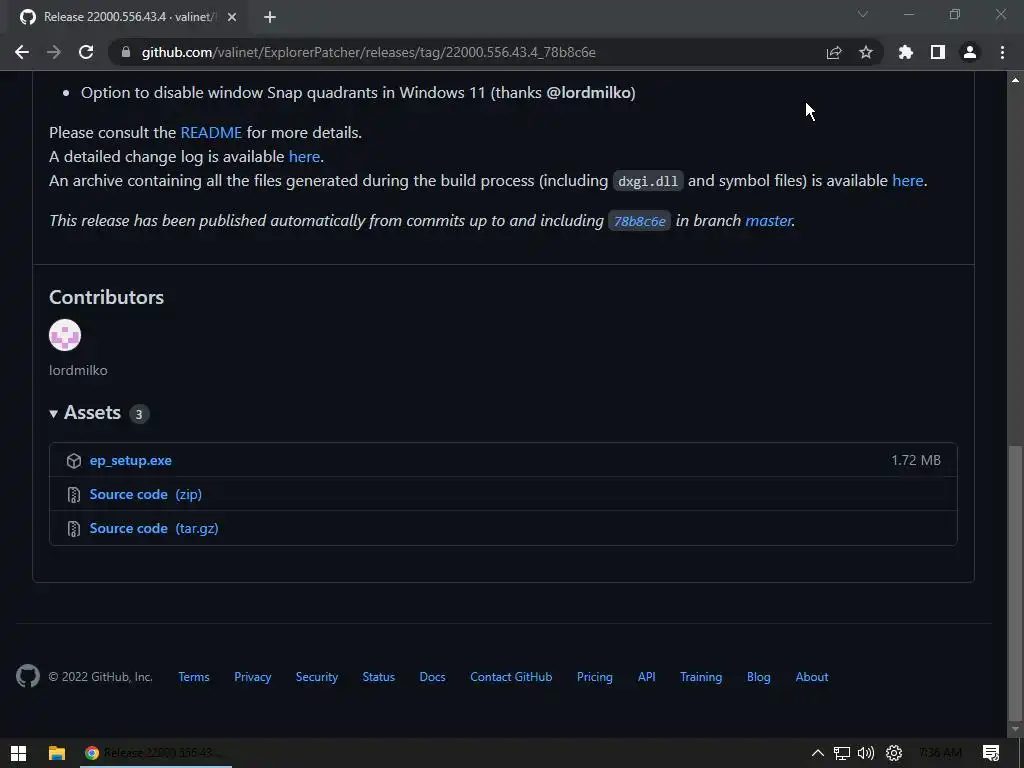1024x768 pixels.
Task: Click the scrollbar up arrow
Action: click(1015, 80)
